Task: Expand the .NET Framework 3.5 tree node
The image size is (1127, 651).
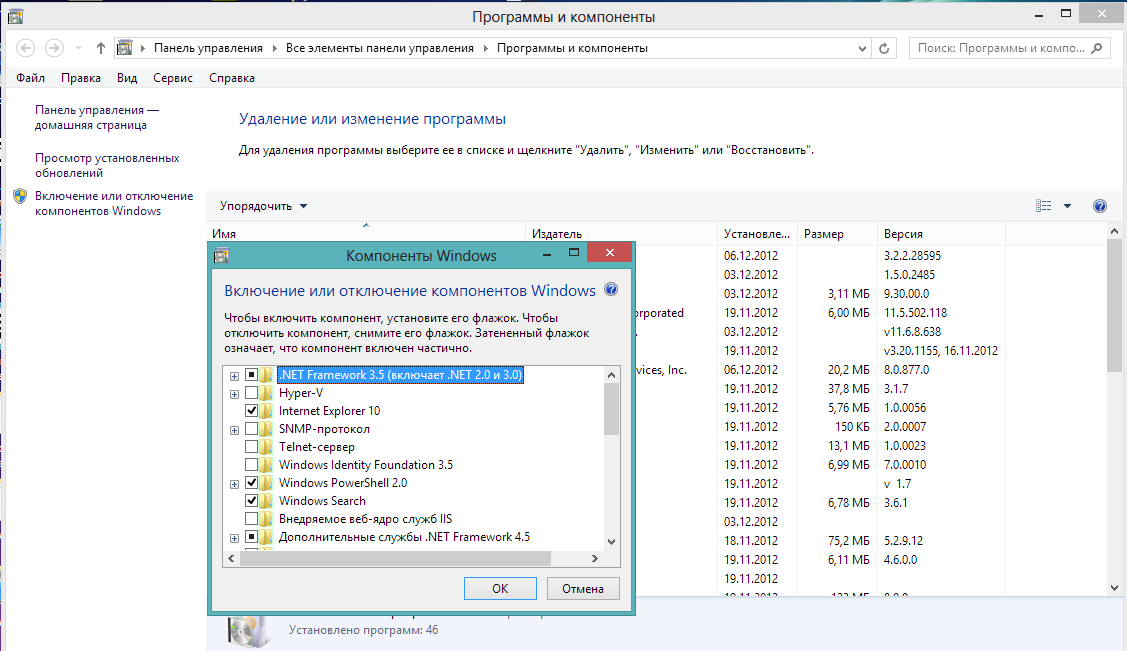Action: click(x=234, y=376)
